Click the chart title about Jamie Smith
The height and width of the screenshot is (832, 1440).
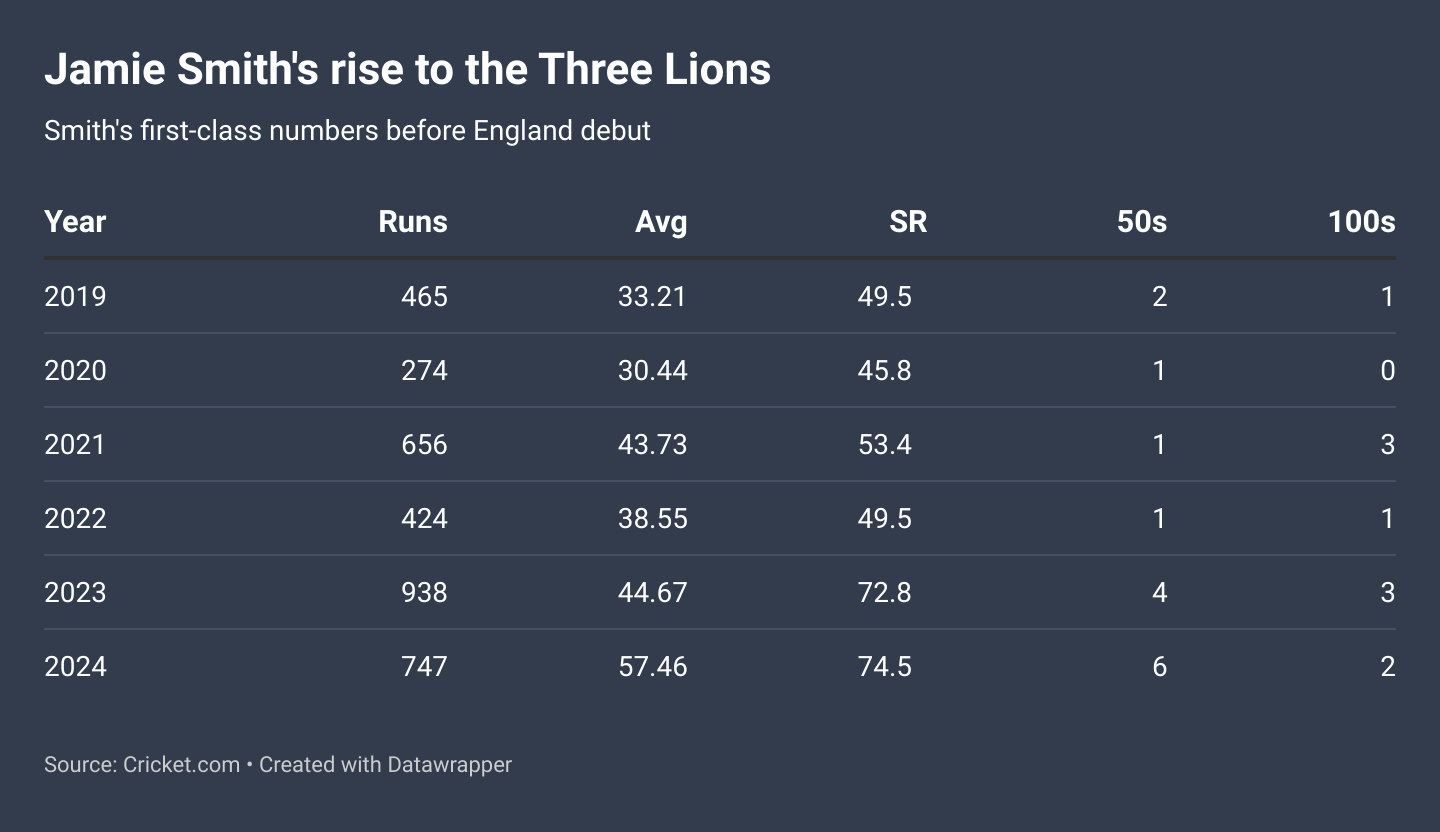tap(407, 70)
